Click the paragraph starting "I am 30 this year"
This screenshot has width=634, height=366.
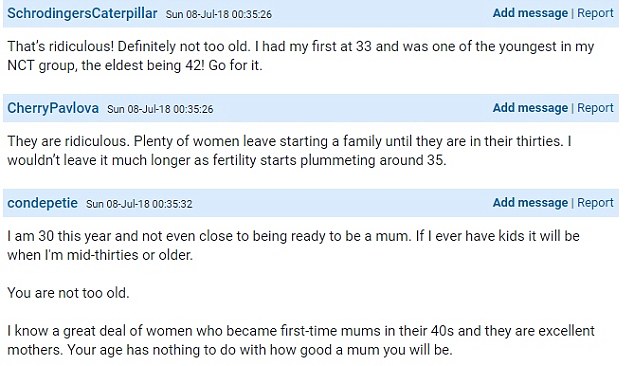pyautogui.click(x=294, y=245)
